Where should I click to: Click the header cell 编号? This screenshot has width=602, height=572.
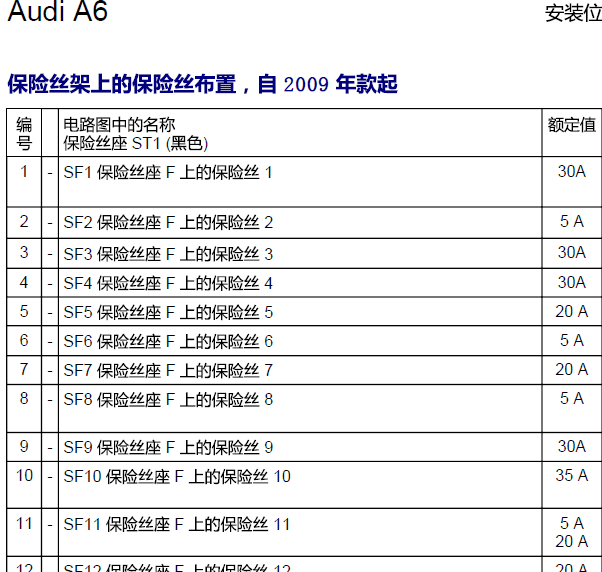coord(24,134)
